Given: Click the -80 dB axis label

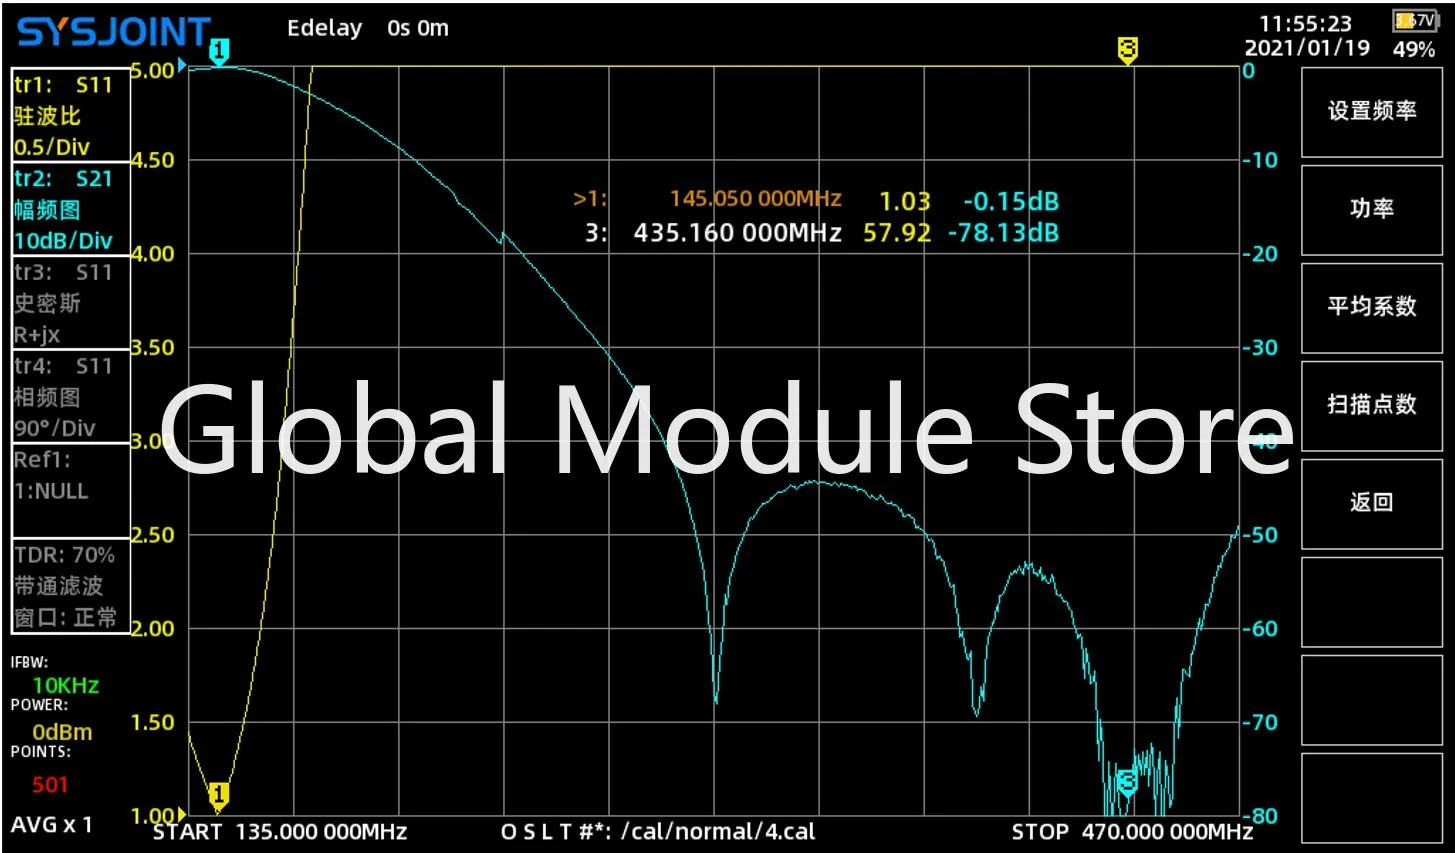Looking at the screenshot, I should [x=1260, y=816].
